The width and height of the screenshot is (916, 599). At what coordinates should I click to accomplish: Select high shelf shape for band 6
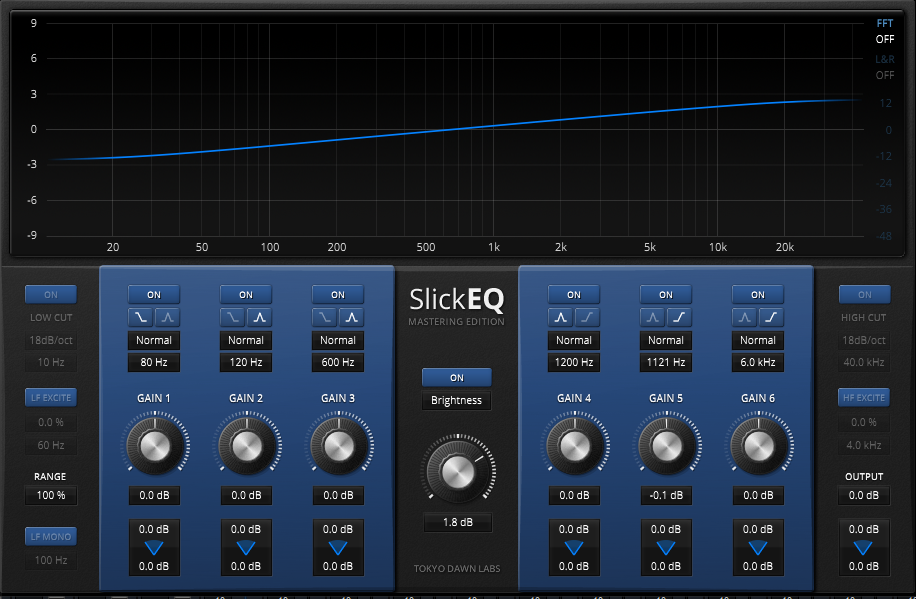772,317
